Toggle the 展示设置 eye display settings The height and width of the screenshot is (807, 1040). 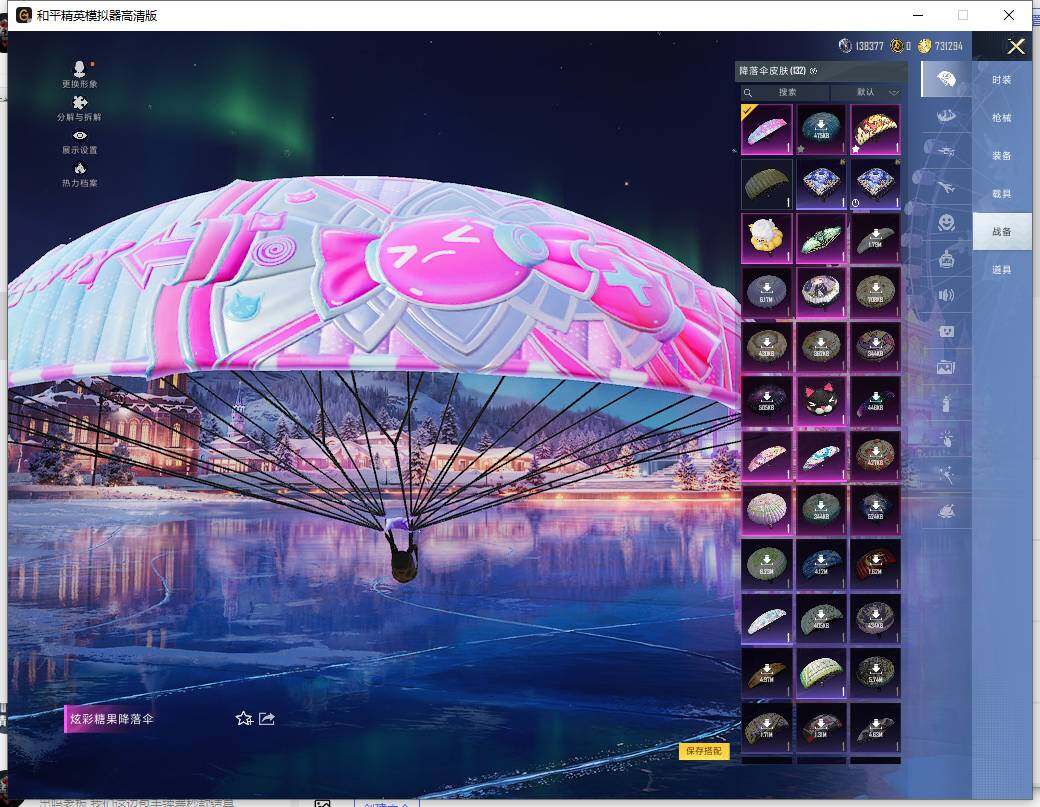coord(80,142)
